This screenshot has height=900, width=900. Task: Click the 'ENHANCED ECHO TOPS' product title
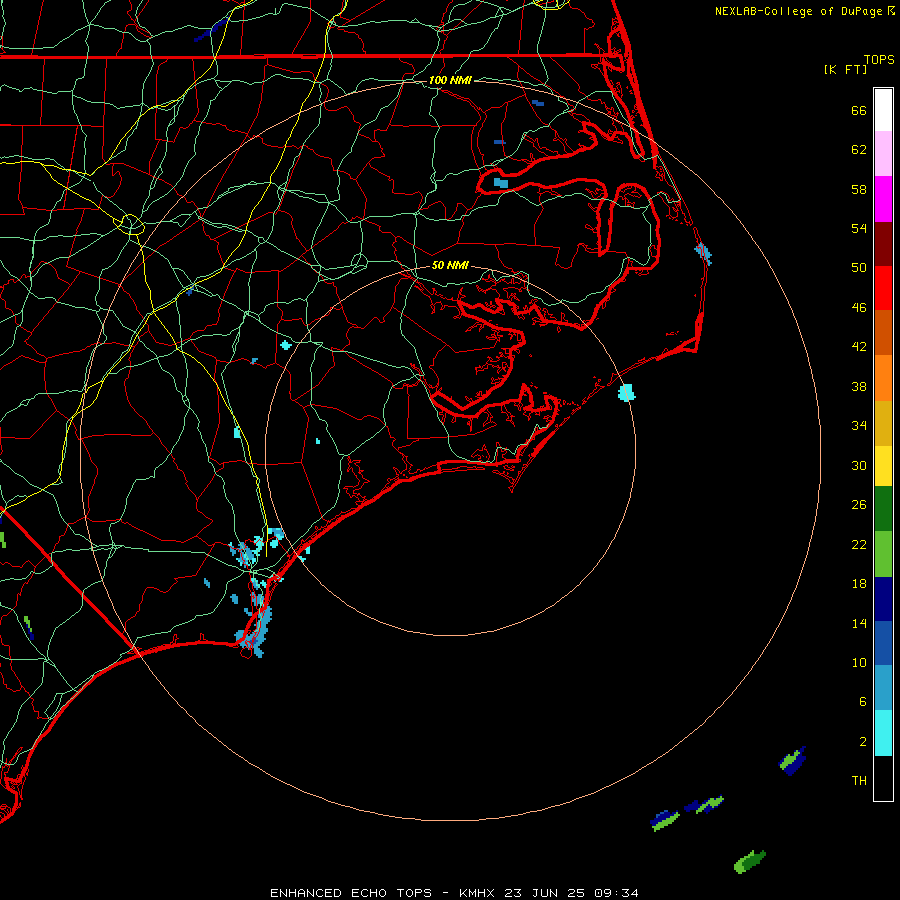point(351,893)
